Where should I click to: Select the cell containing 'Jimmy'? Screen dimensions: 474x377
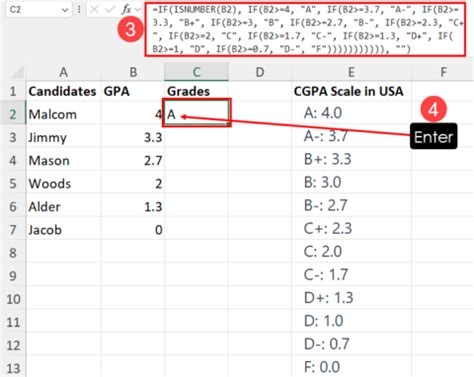click(x=64, y=137)
